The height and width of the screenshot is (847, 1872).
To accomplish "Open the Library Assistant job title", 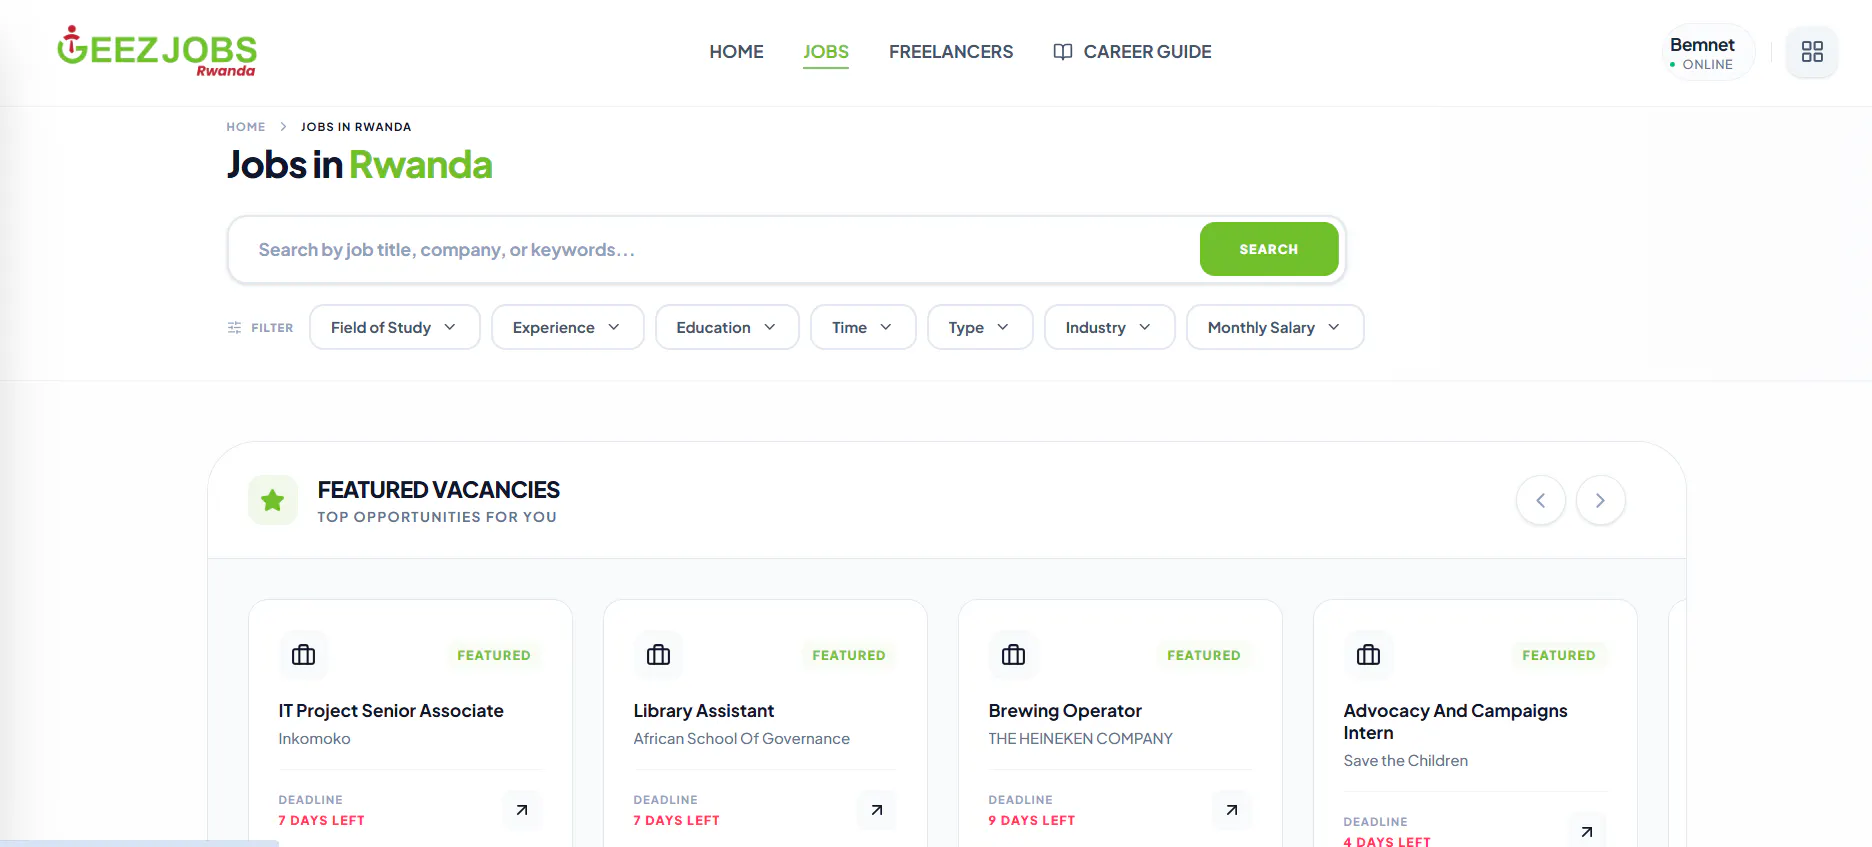I will [704, 711].
